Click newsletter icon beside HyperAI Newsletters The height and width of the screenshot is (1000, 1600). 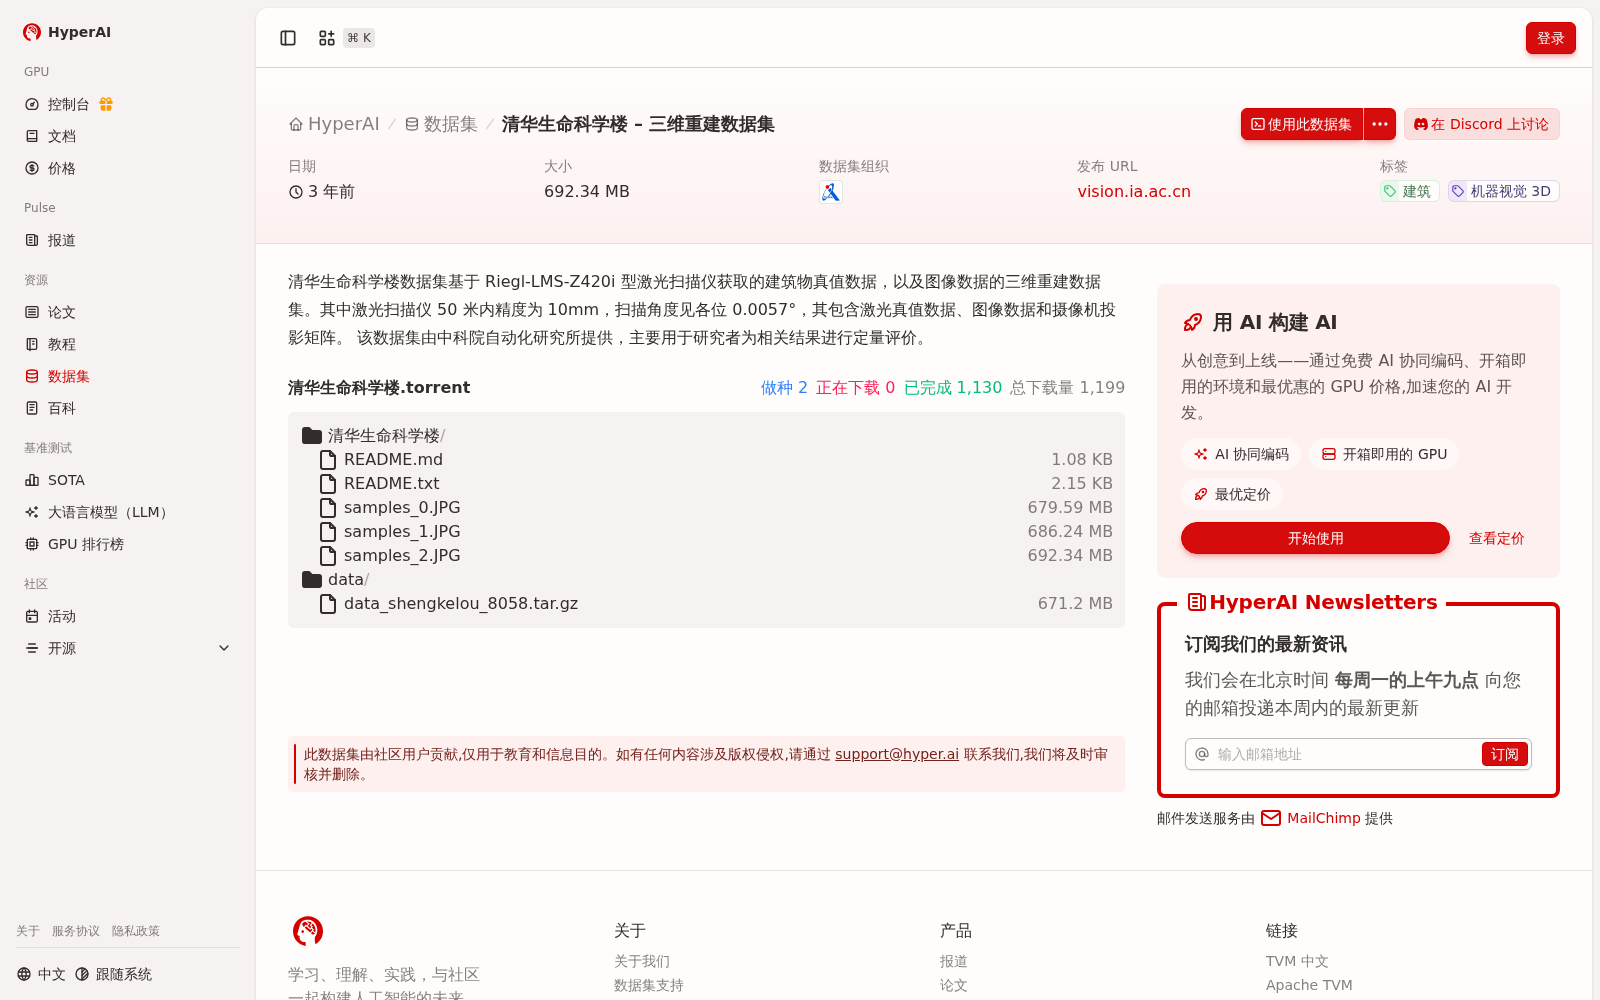coord(1196,602)
